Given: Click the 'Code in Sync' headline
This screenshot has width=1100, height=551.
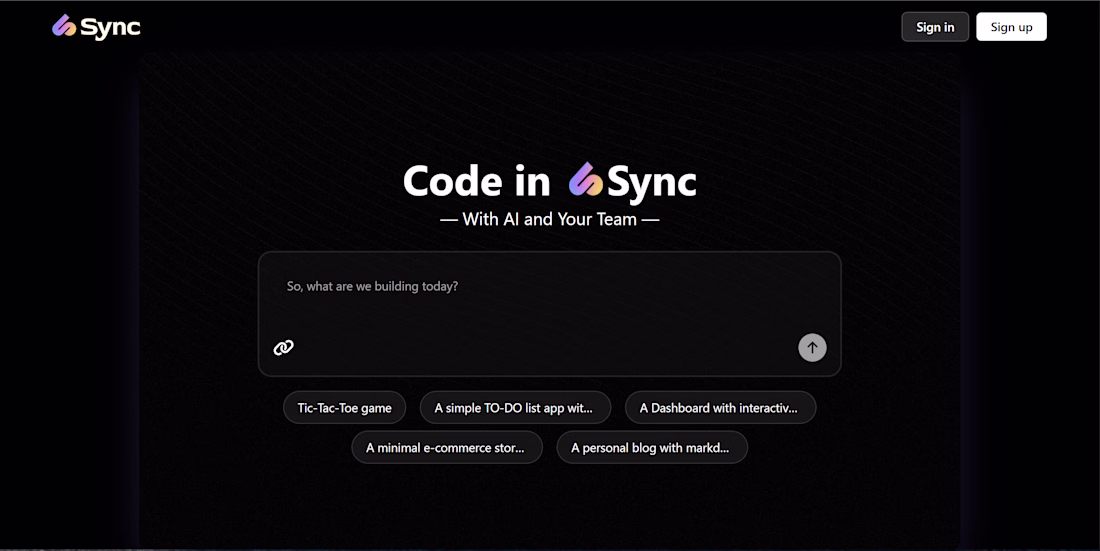Looking at the screenshot, I should [x=549, y=181].
